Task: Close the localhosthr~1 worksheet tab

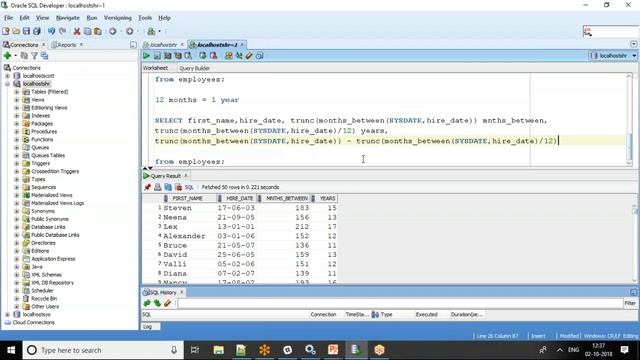Action: click(x=242, y=44)
